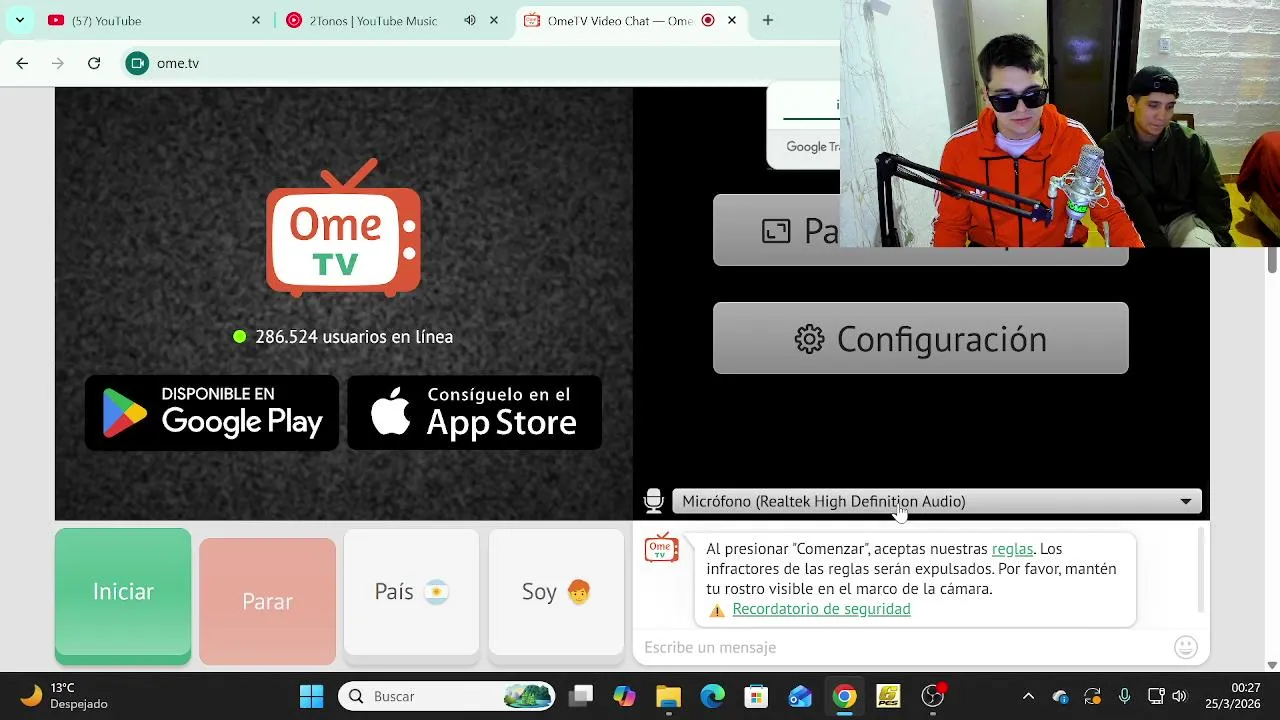Image resolution: width=1280 pixels, height=720 pixels.
Task: Close the YouTube tab
Action: click(x=256, y=20)
